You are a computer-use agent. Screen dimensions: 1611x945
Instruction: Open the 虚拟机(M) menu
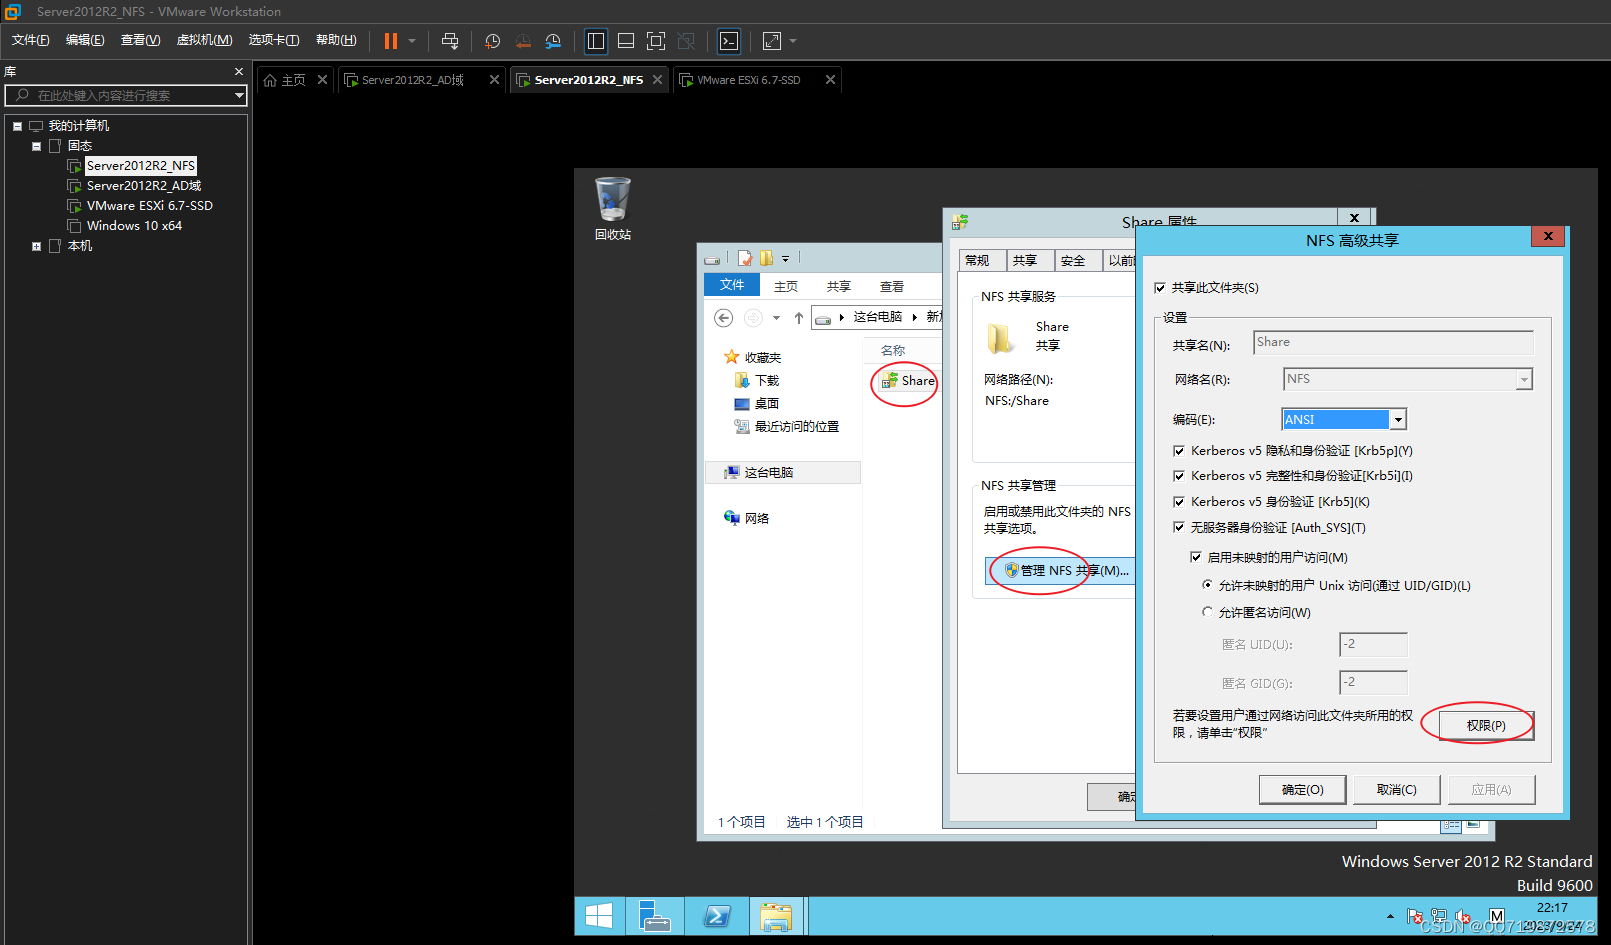(x=204, y=40)
